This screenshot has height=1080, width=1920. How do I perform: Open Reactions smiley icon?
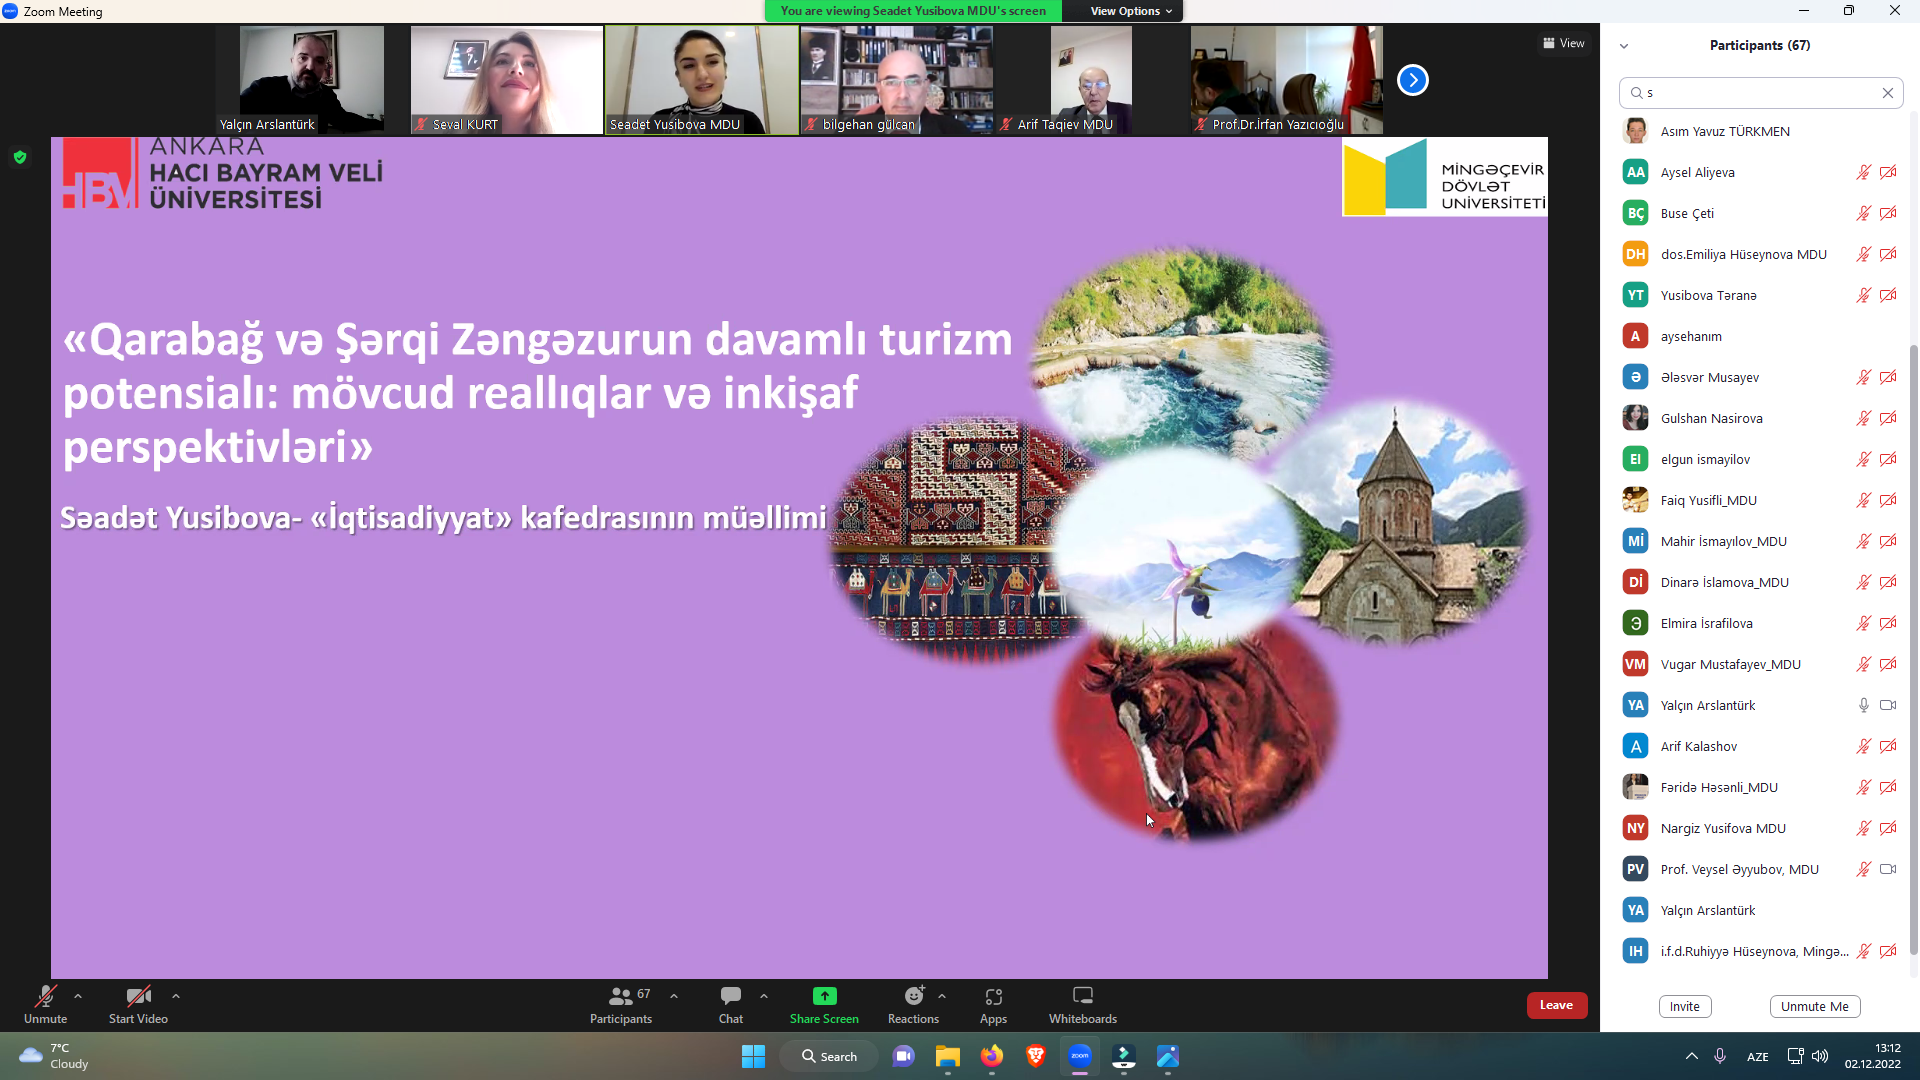[x=913, y=996]
